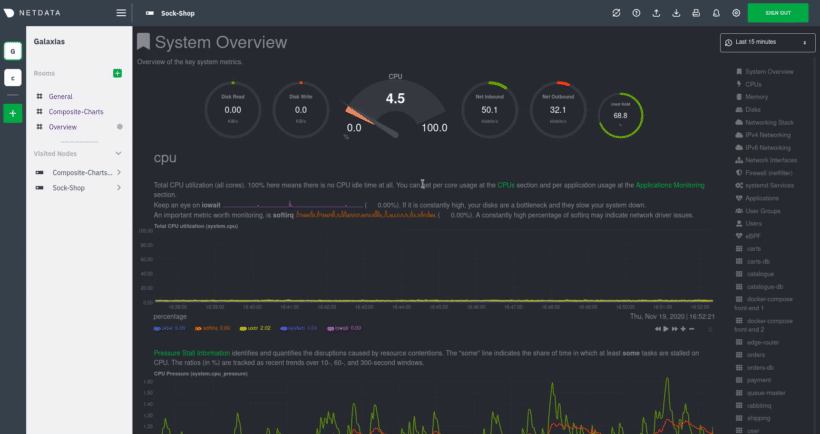Click the iowait sparkline in description
820x434 pixels.
point(293,204)
